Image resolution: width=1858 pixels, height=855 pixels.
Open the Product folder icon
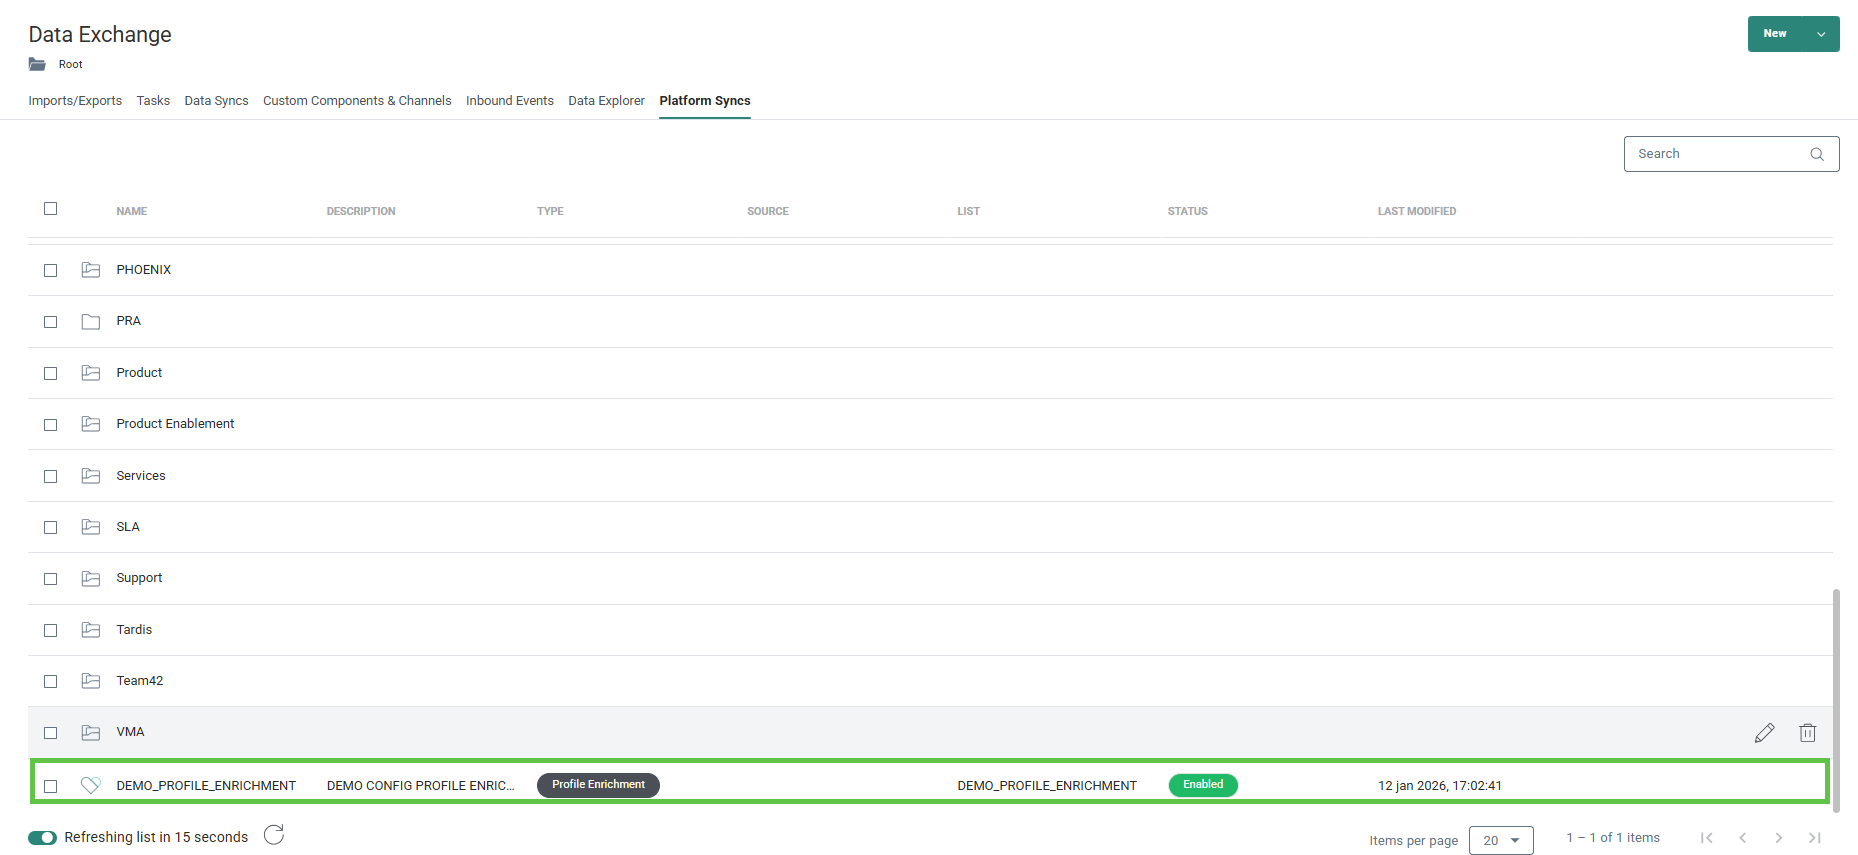point(91,373)
